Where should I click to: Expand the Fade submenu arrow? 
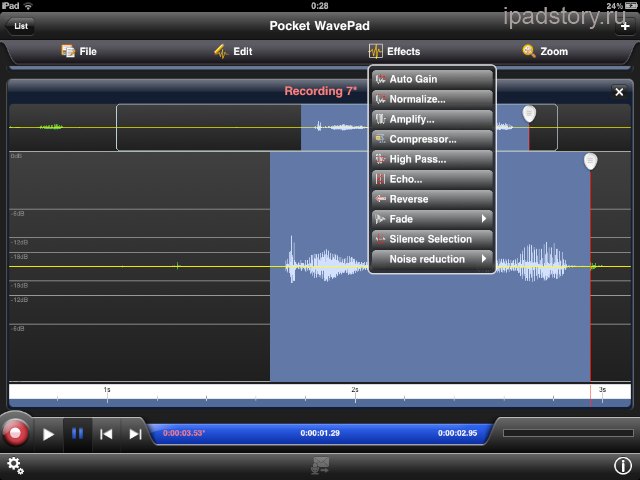pos(484,219)
